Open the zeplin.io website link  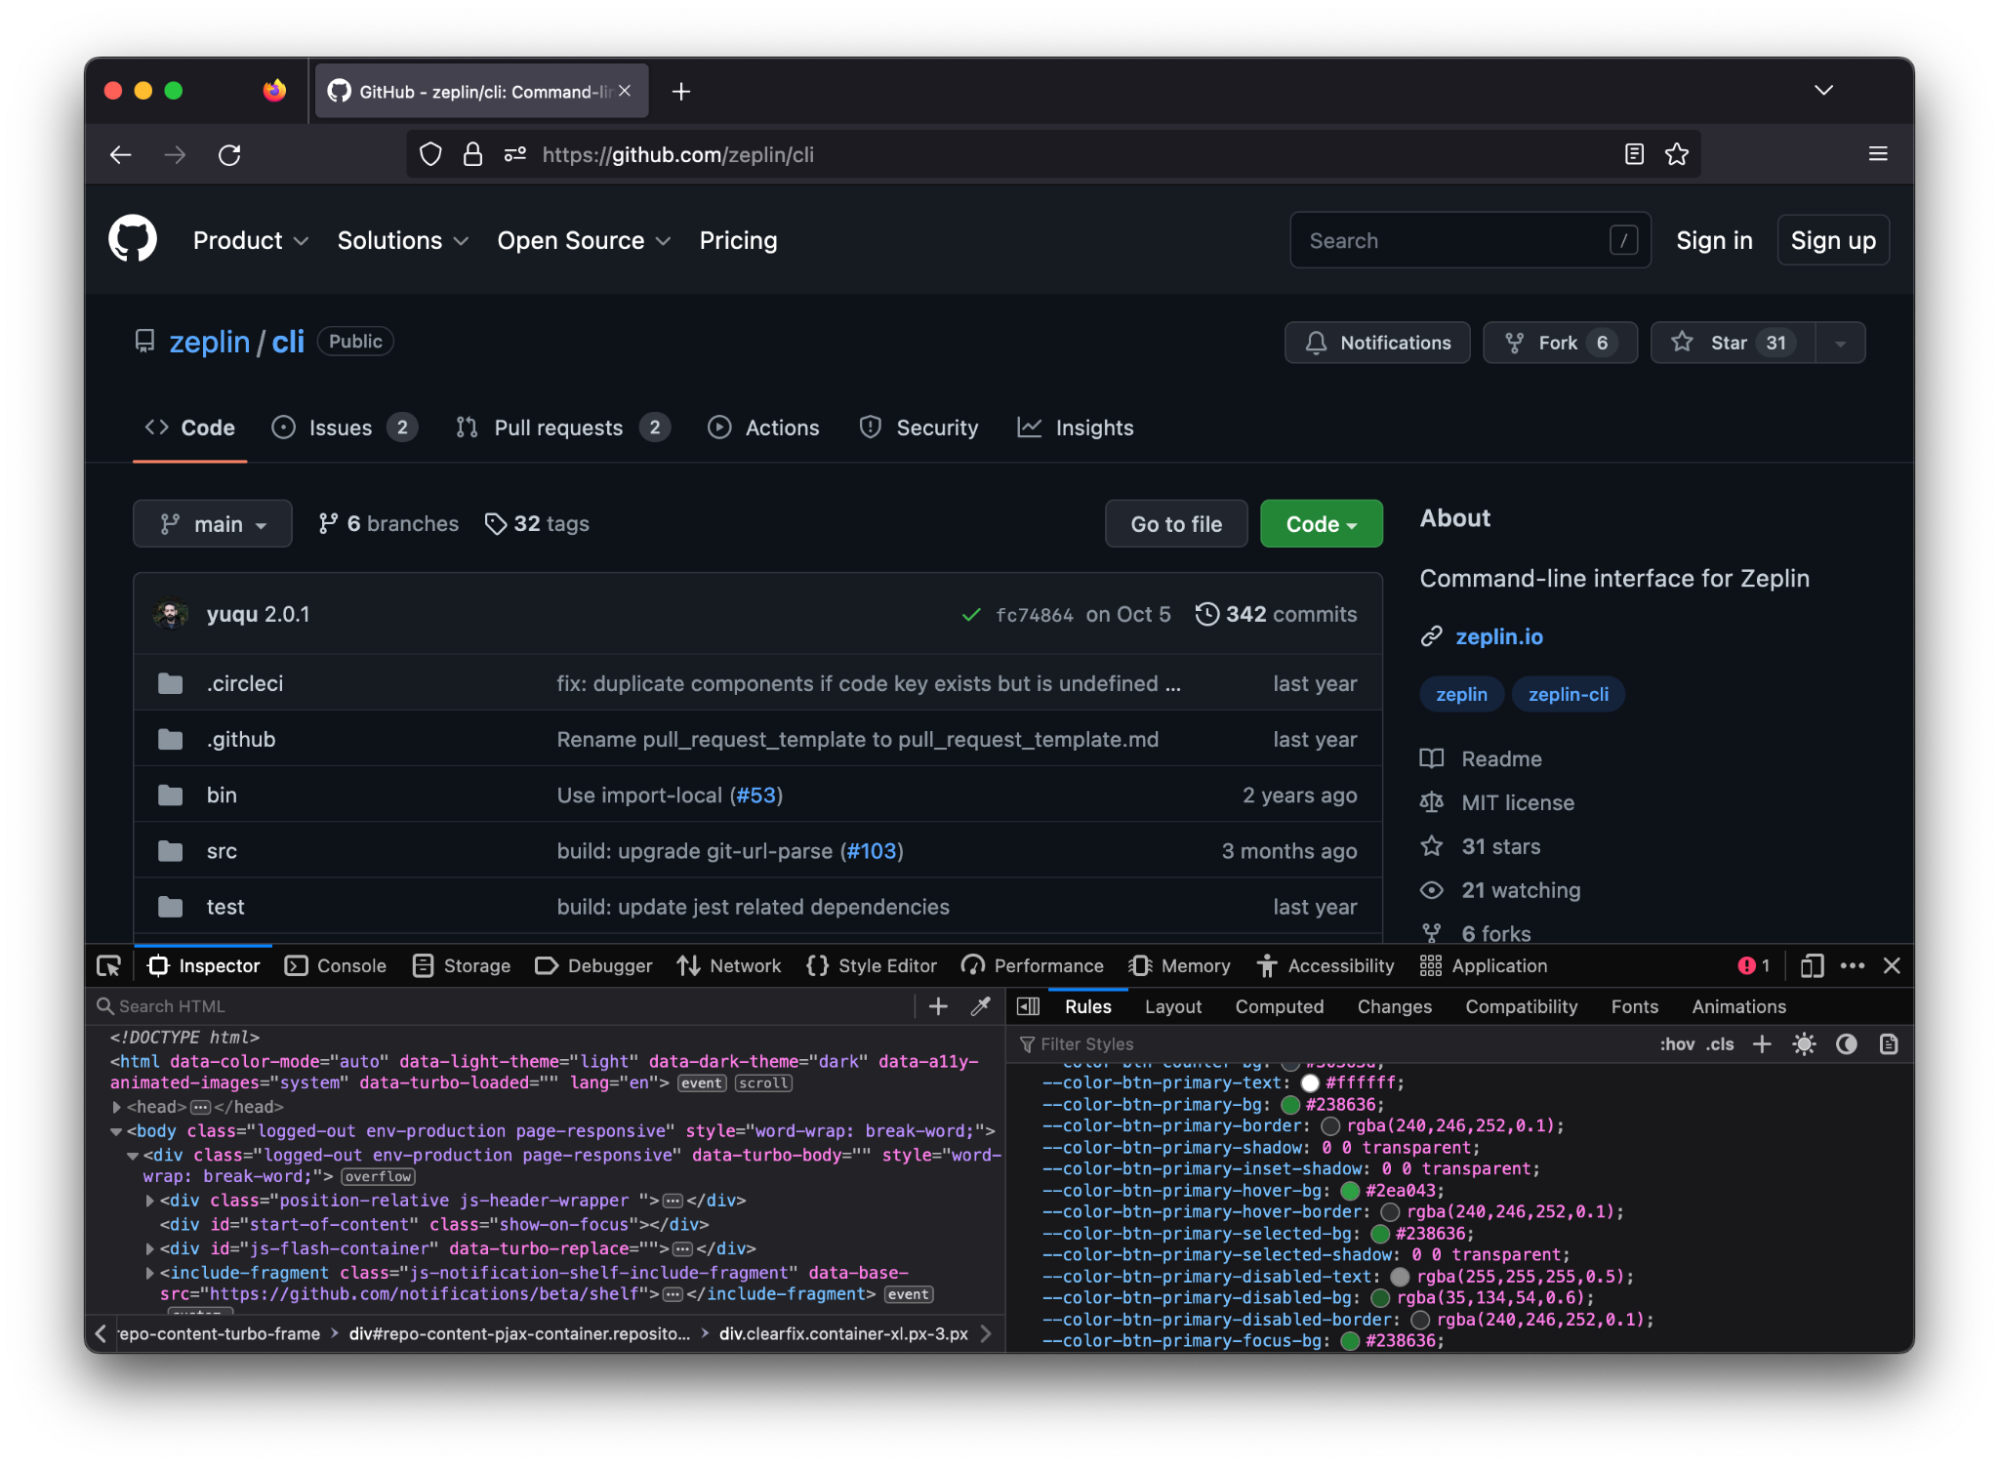(x=1498, y=637)
